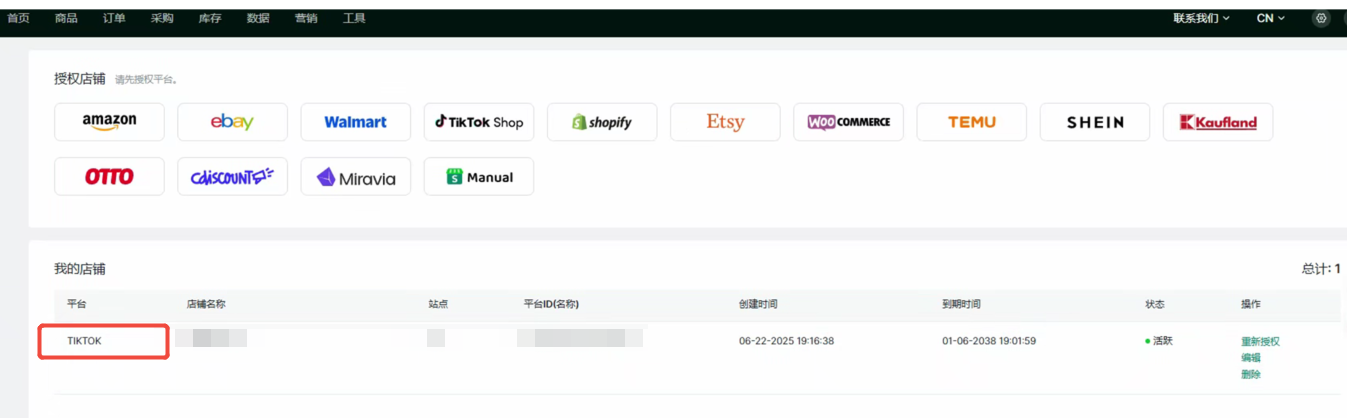Click the creation time 06-22-2025 19:16:38
The height and width of the screenshot is (418, 1347).
(x=786, y=341)
